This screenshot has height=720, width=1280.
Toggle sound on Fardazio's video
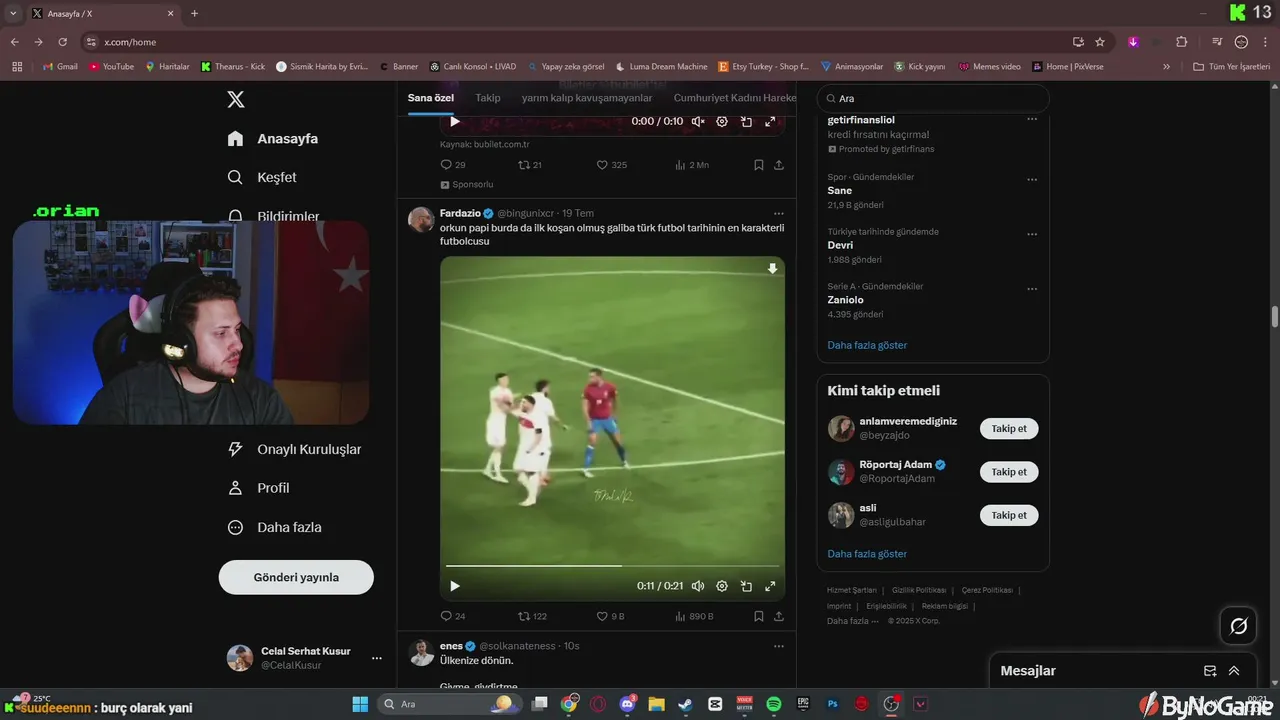pos(698,586)
